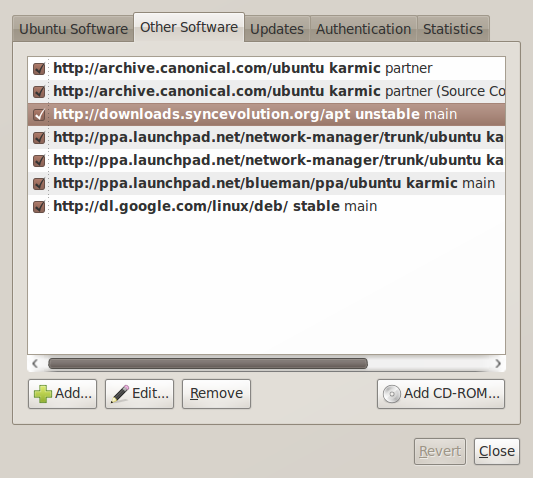The width and height of the screenshot is (533, 478).
Task: Uncheck dl.google.com stable main checkbox
Action: pos(39,206)
